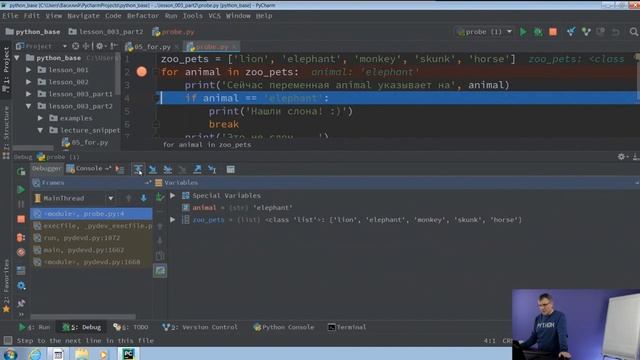Screen dimensions: 640x360
Task: Toggle Mute Breakpoints icon
Action: tap(21, 252)
